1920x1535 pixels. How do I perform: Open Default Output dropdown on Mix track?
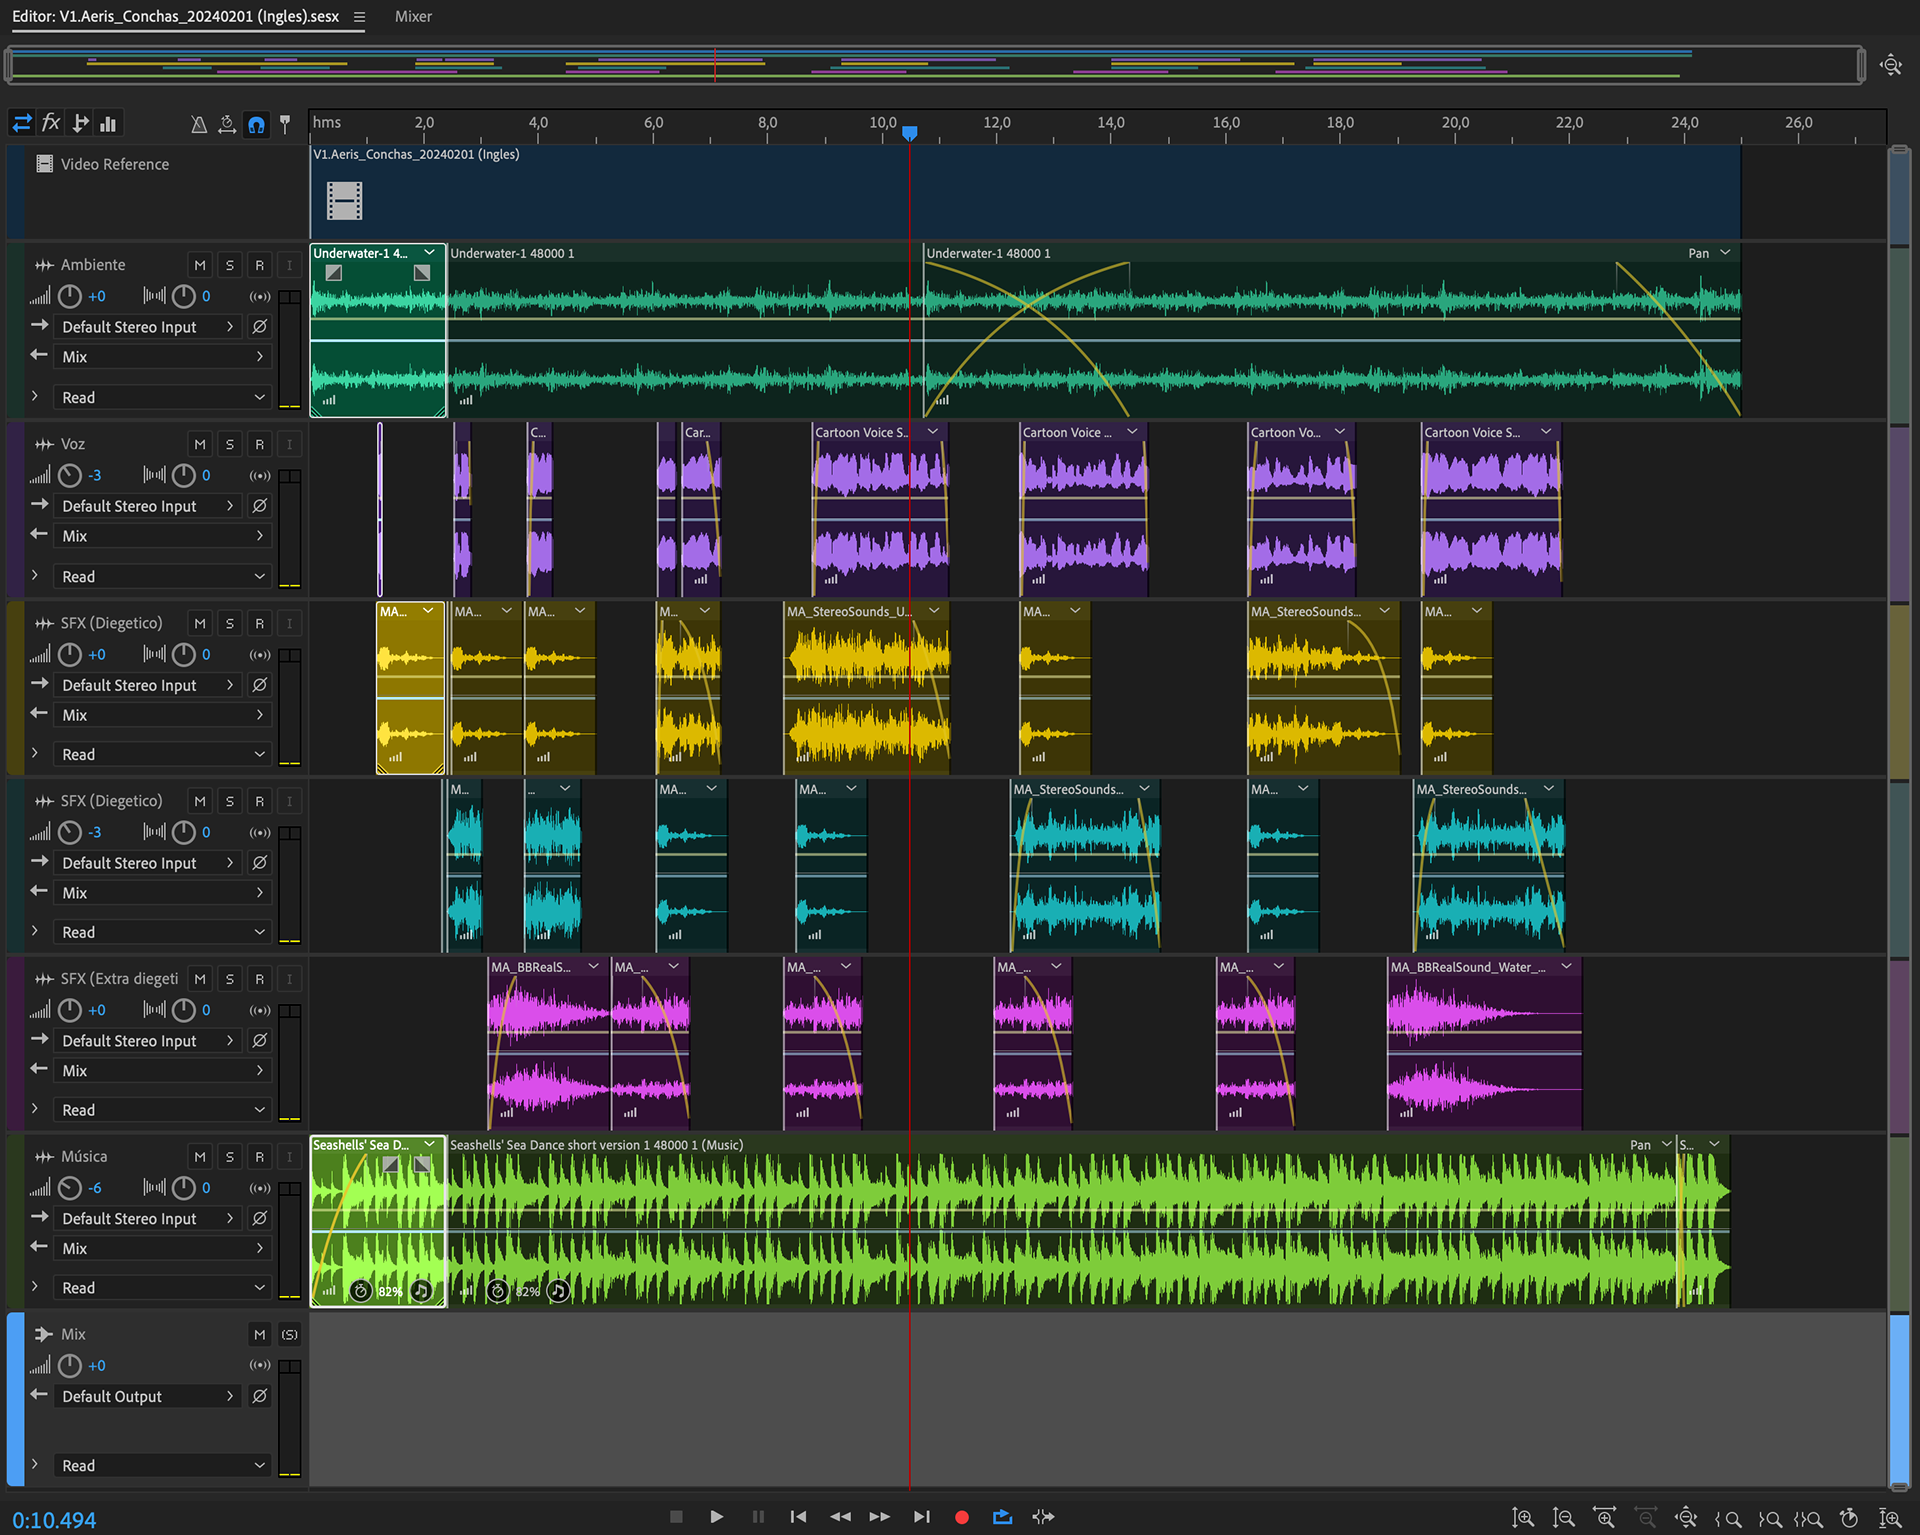(x=147, y=1396)
